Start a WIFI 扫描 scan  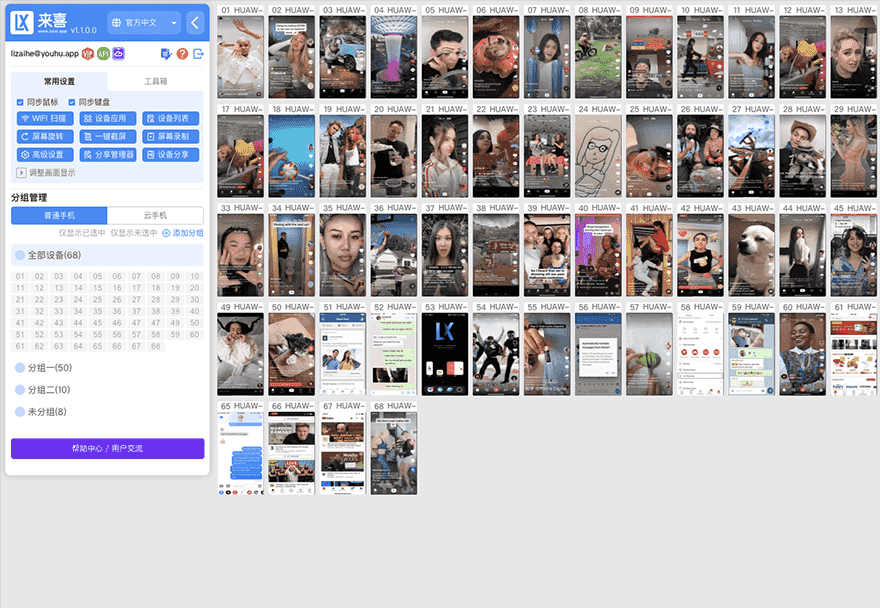click(x=43, y=118)
